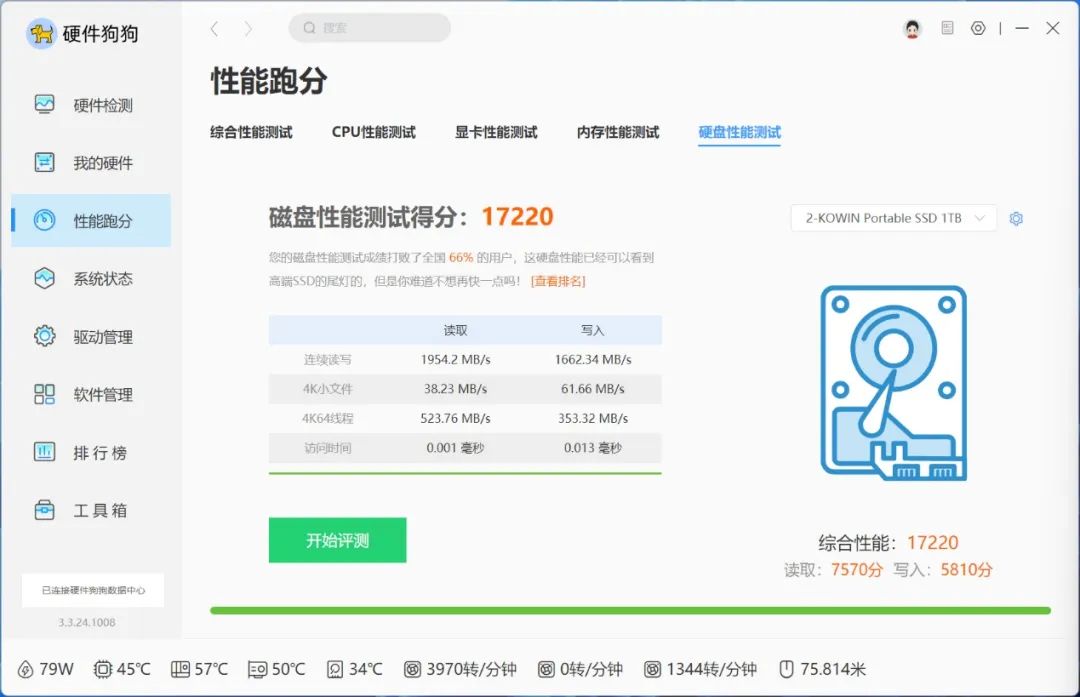This screenshot has height=697, width=1080.
Task: Click the 性能跑分 gauge icon
Action: coord(44,220)
